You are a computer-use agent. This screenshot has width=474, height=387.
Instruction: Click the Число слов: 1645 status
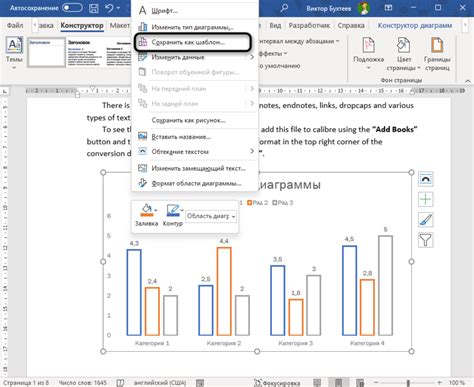(83, 383)
